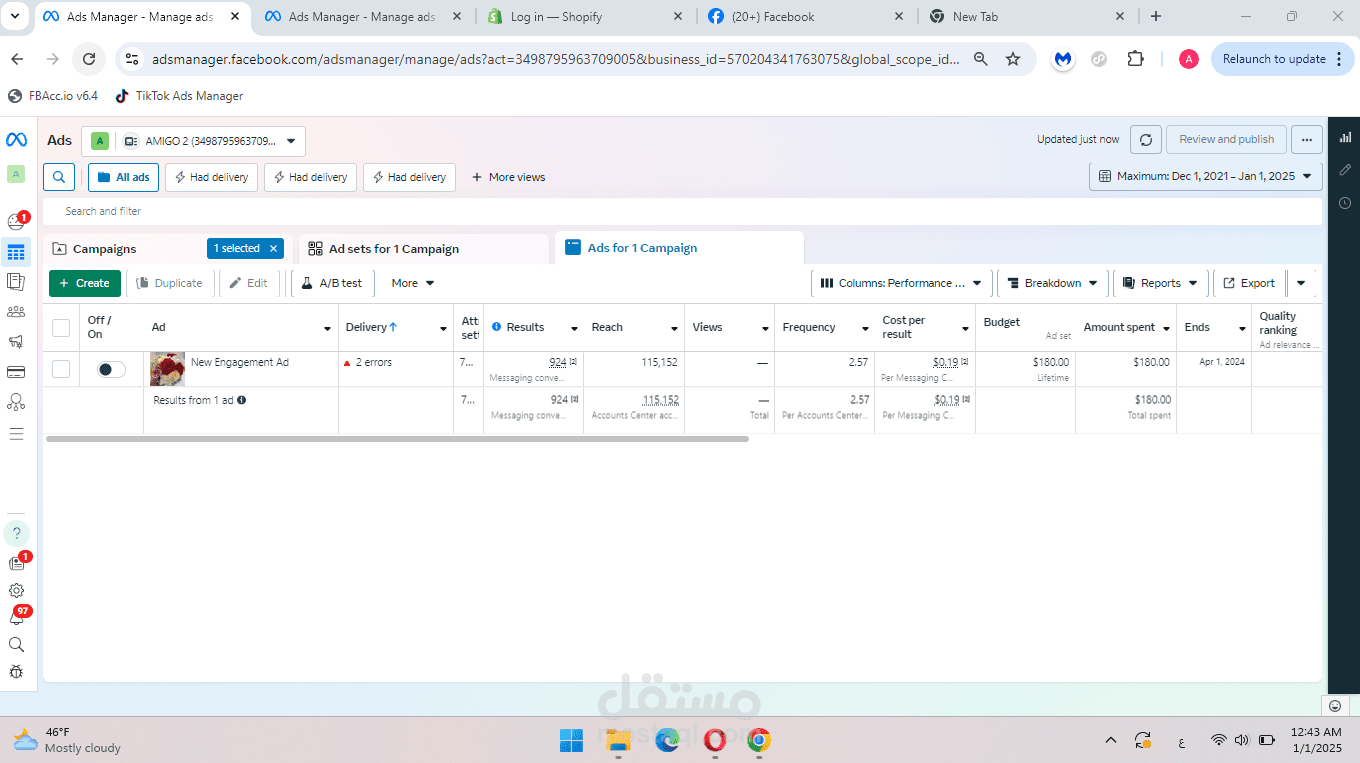The height and width of the screenshot is (763, 1360).
Task: Open the All tools hamburger menu
Action: coord(16,434)
